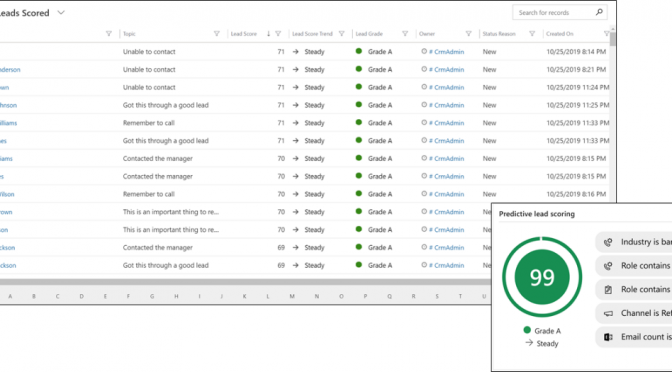672x372 pixels.
Task: Open the Status Reason column filter icon
Action: (532, 33)
